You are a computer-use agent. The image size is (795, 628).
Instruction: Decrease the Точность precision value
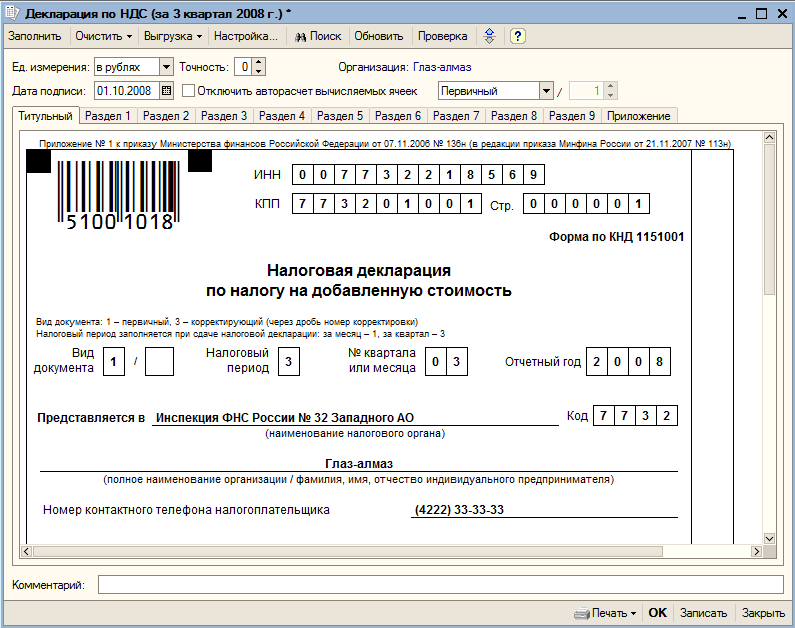259,71
